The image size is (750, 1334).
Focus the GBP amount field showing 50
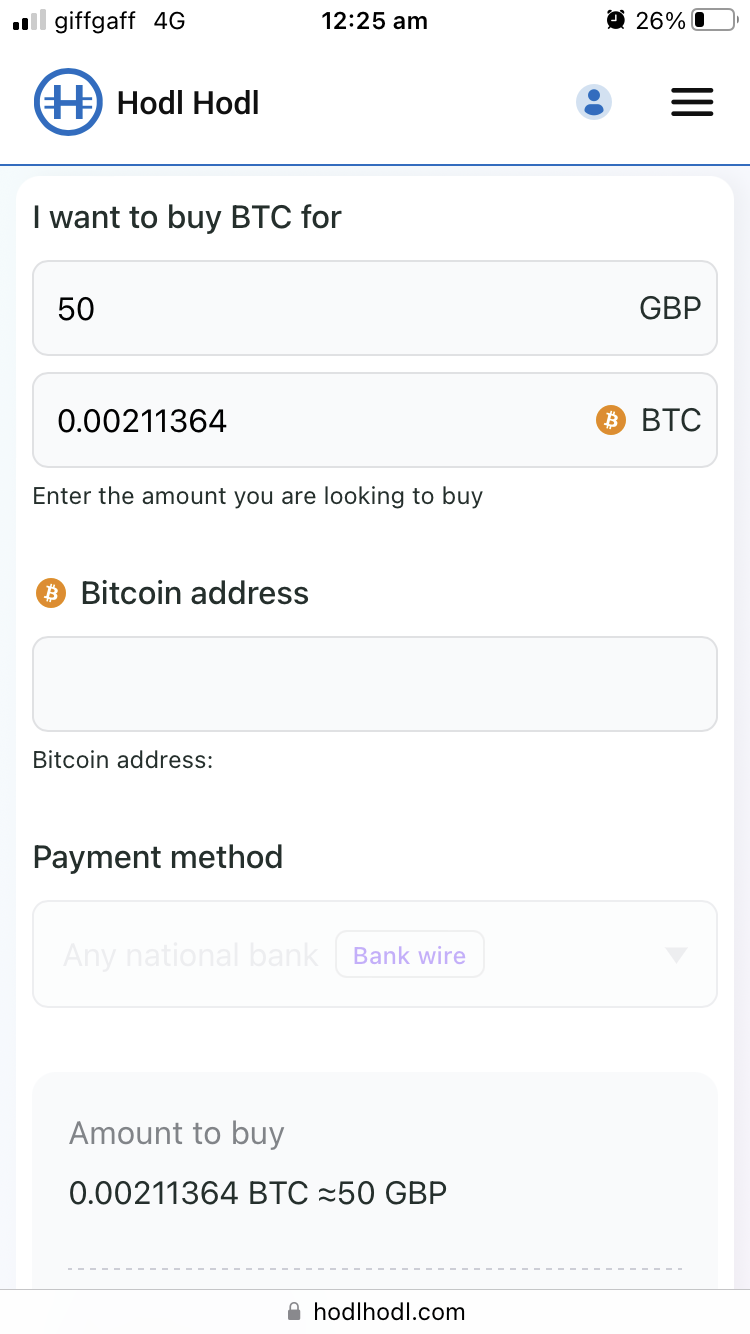(300, 308)
